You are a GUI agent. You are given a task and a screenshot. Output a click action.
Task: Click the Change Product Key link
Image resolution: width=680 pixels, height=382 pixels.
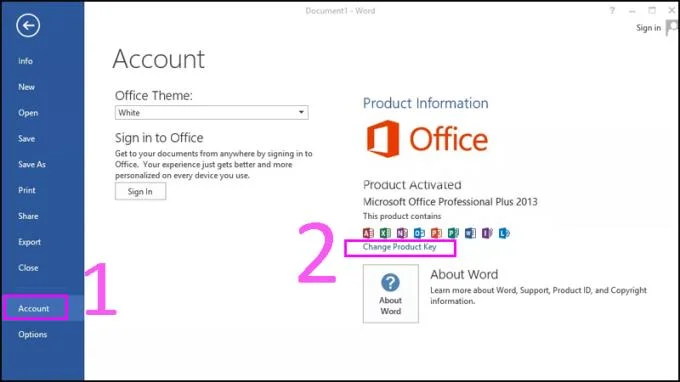399,247
